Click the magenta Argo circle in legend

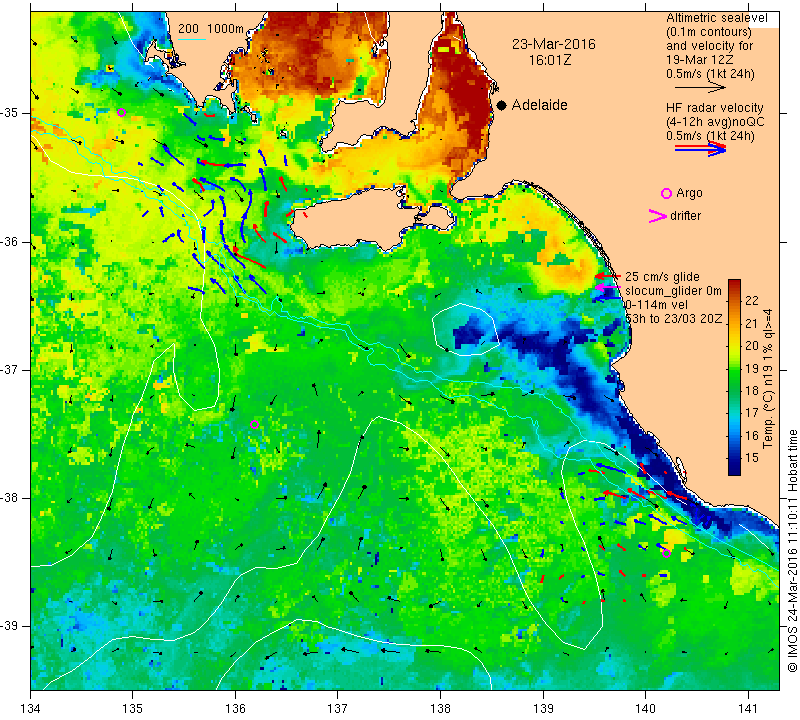point(666,193)
